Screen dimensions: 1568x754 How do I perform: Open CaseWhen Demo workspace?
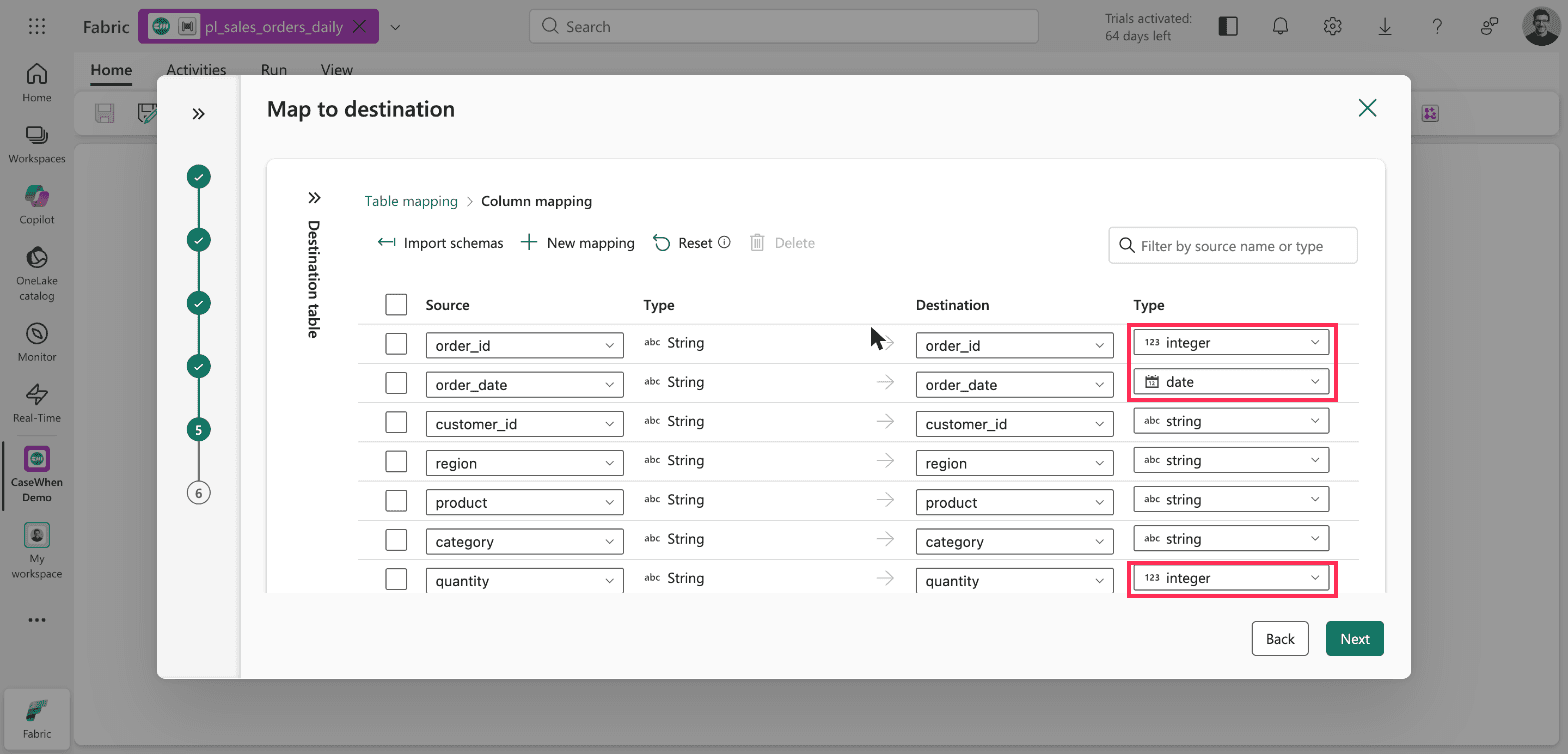point(37,474)
